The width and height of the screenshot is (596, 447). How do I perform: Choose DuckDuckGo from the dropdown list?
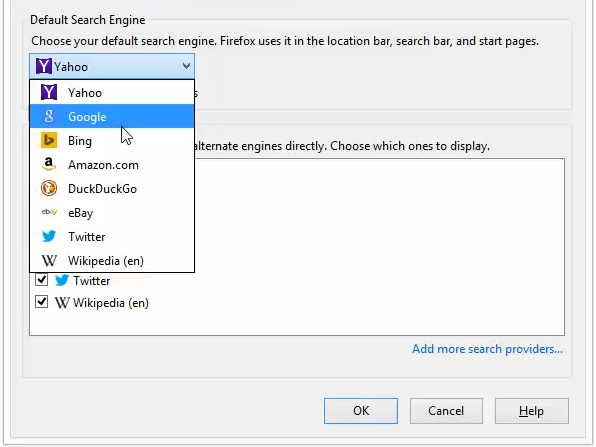click(112, 189)
